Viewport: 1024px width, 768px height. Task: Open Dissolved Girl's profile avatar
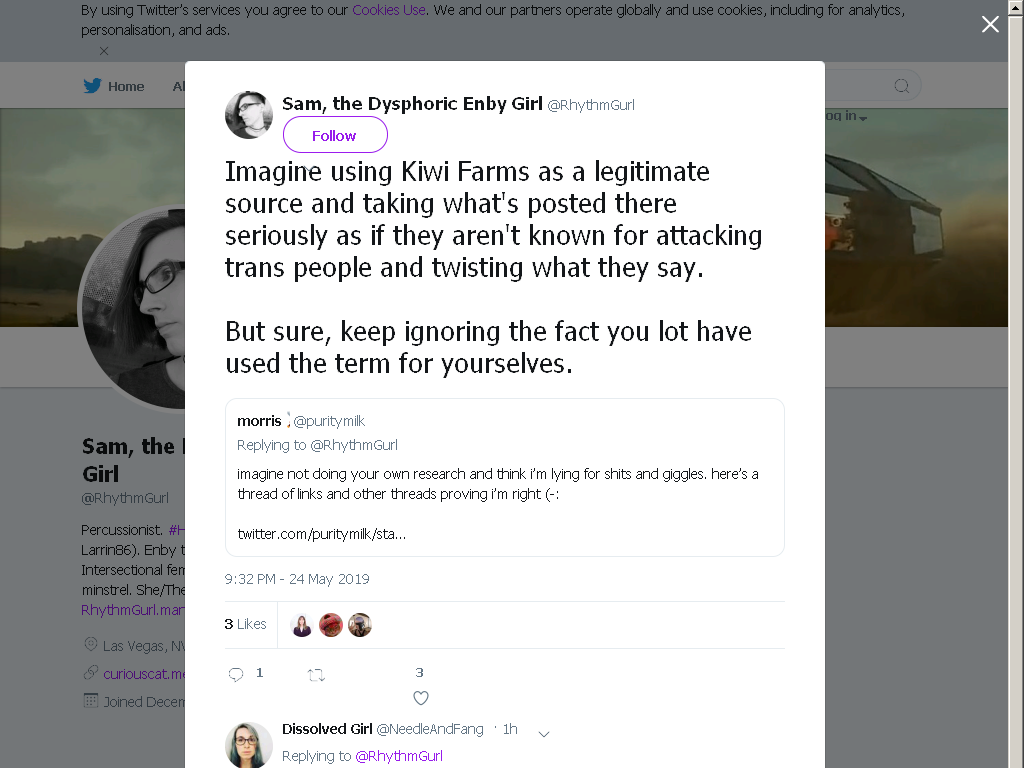point(249,745)
